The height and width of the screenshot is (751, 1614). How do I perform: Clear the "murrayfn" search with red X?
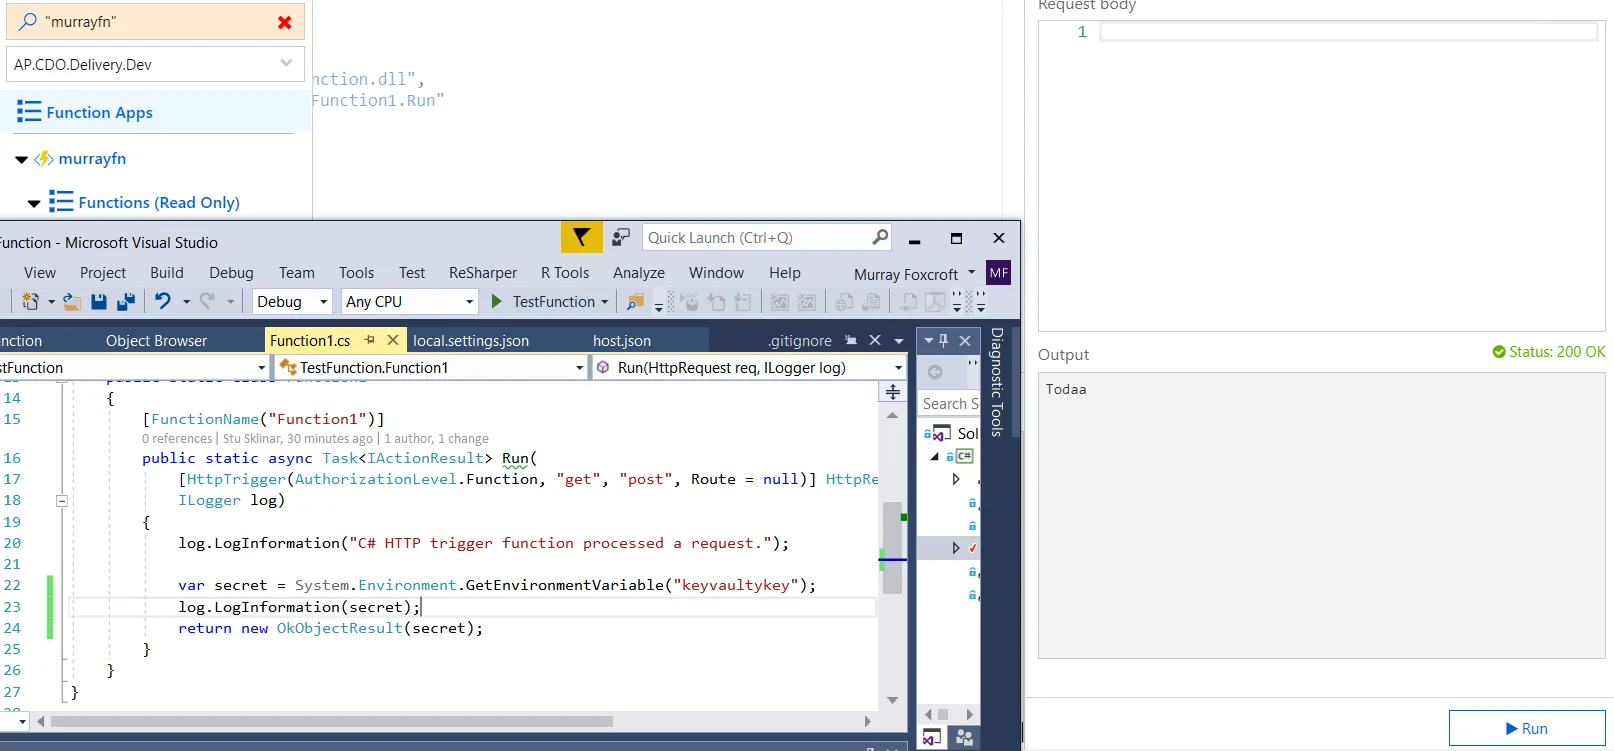[x=285, y=22]
